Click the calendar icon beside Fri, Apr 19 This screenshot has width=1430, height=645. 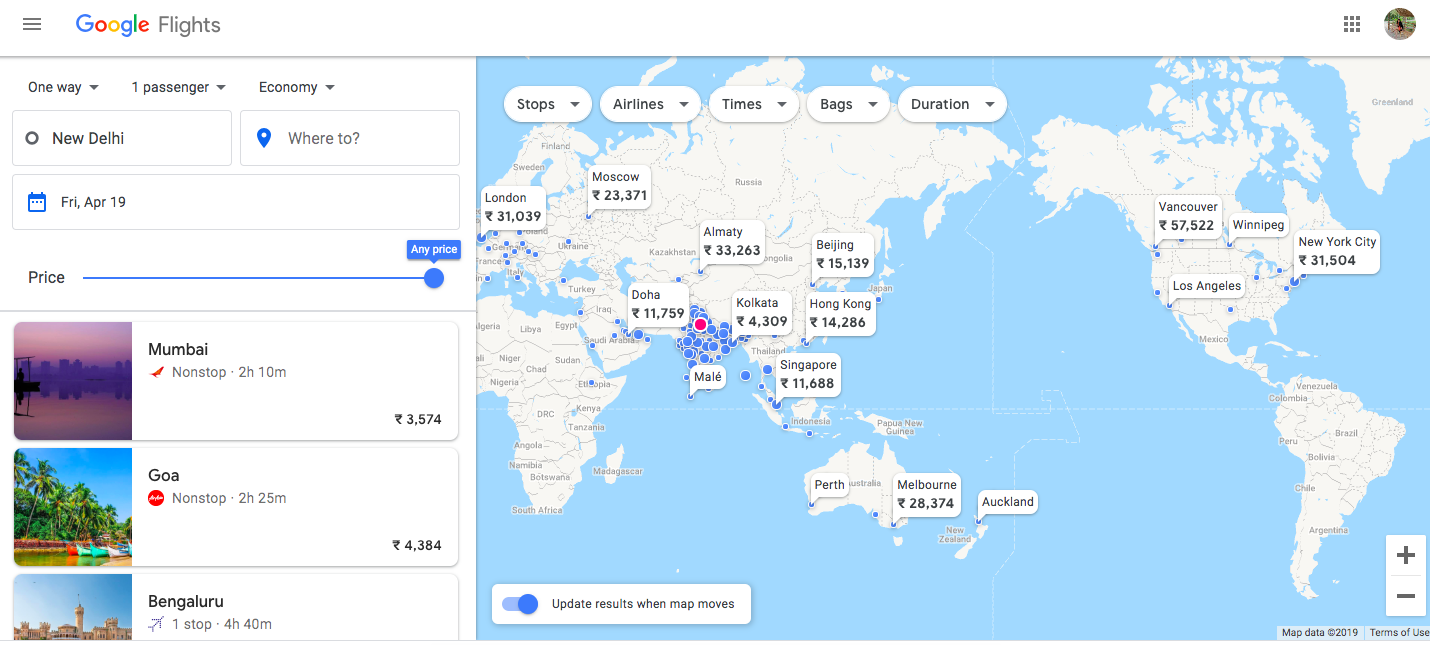tap(37, 202)
